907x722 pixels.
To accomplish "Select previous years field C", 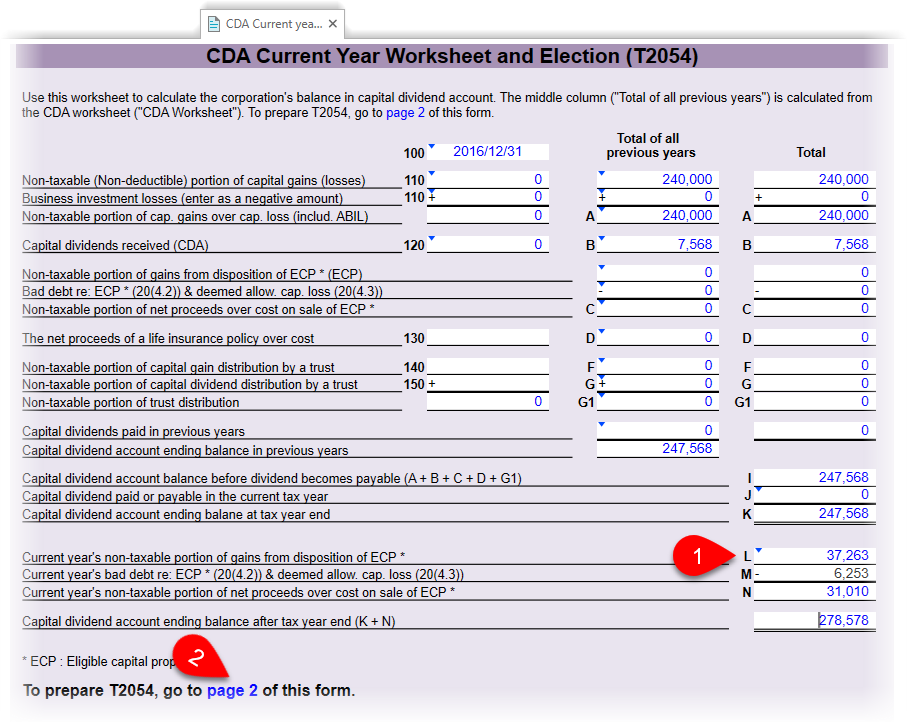I will click(658, 308).
